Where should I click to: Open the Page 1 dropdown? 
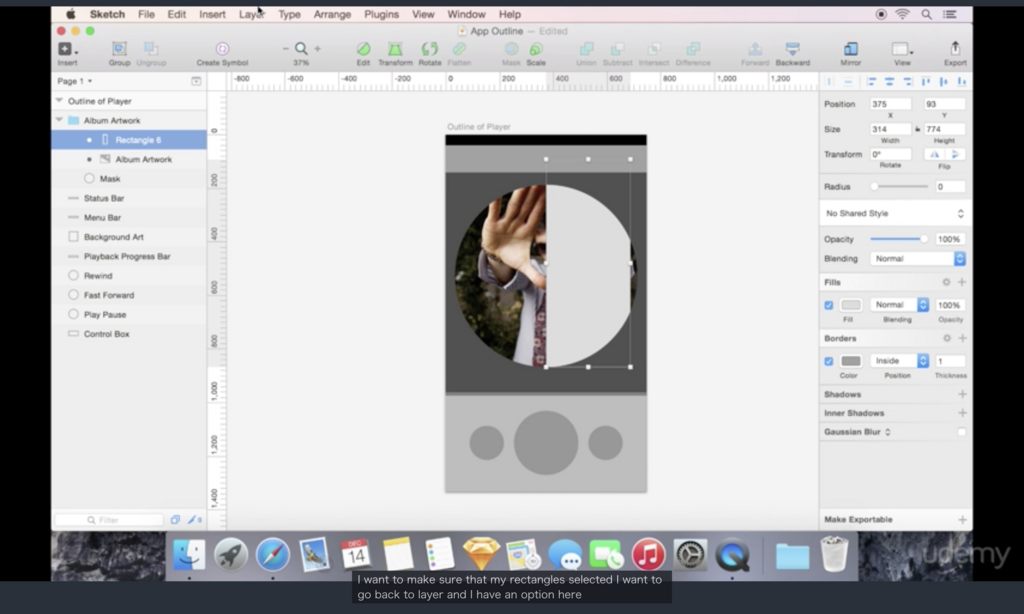[74, 81]
